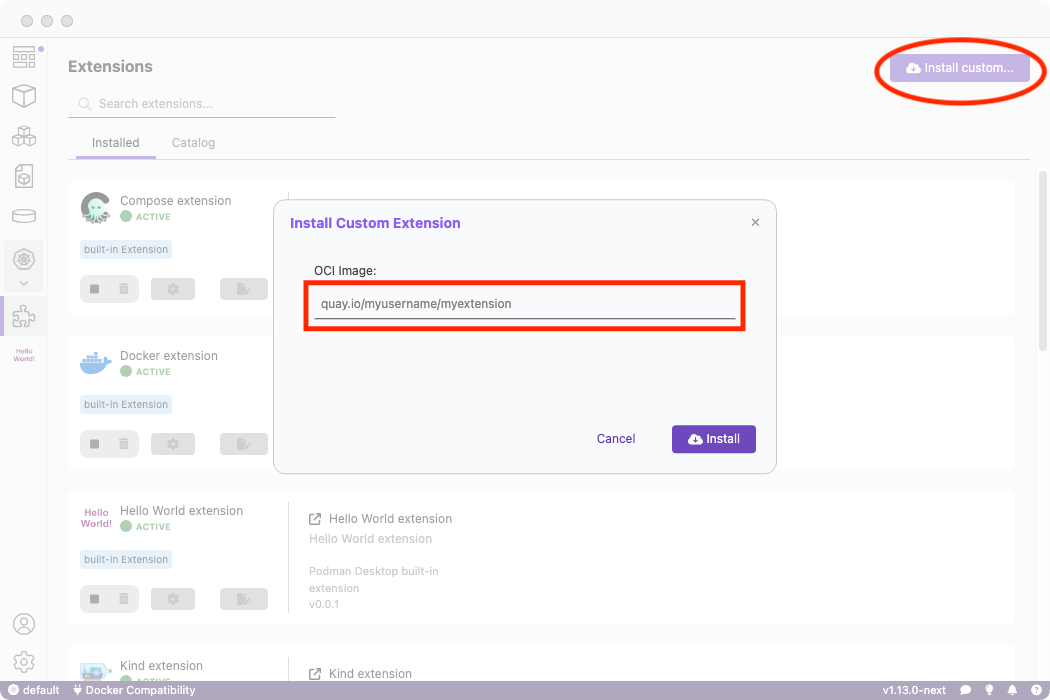Click the Docker extension whale logo
The image size is (1050, 700).
[96, 362]
